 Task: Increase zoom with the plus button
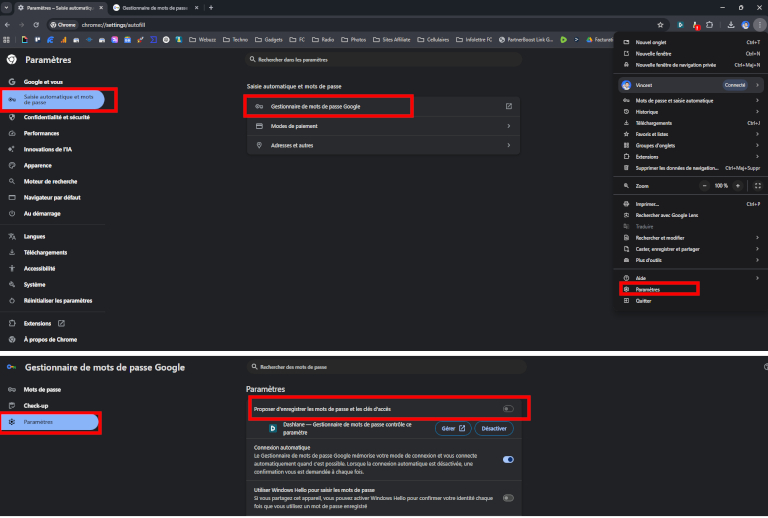tap(738, 186)
